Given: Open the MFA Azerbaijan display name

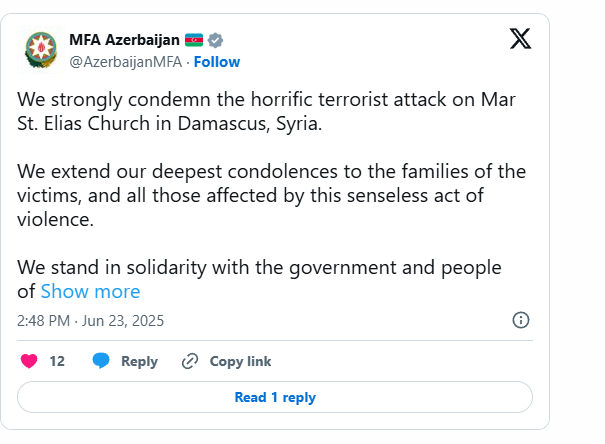Looking at the screenshot, I should point(124,40).
